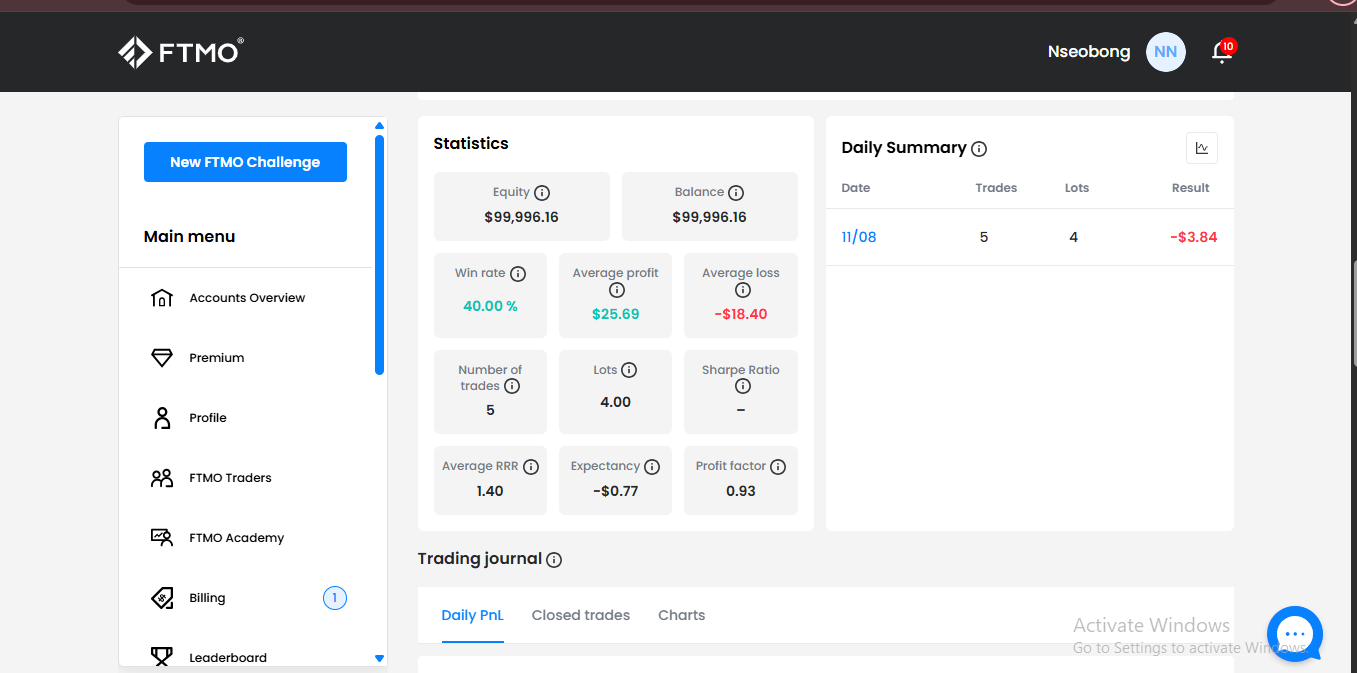Click the sidebar scroll down arrow
This screenshot has width=1357, height=673.
(379, 658)
